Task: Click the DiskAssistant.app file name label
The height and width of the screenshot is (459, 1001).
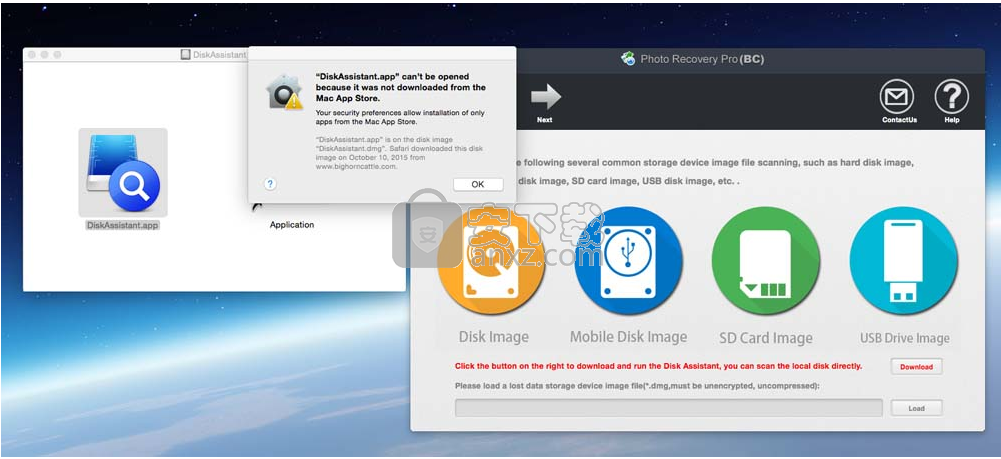Action: pyautogui.click(x=123, y=225)
